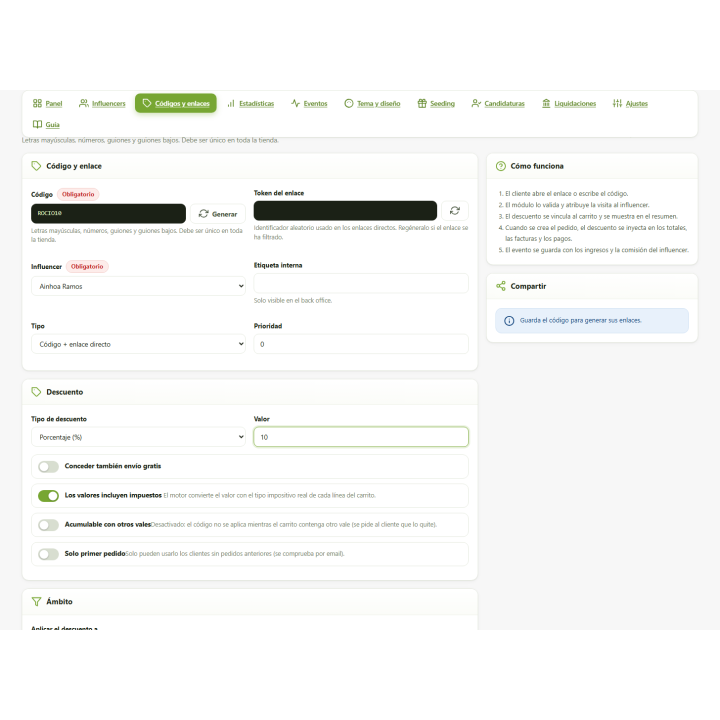
Task: Click the 'Cómo funciona' heading text
Action: [537, 166]
